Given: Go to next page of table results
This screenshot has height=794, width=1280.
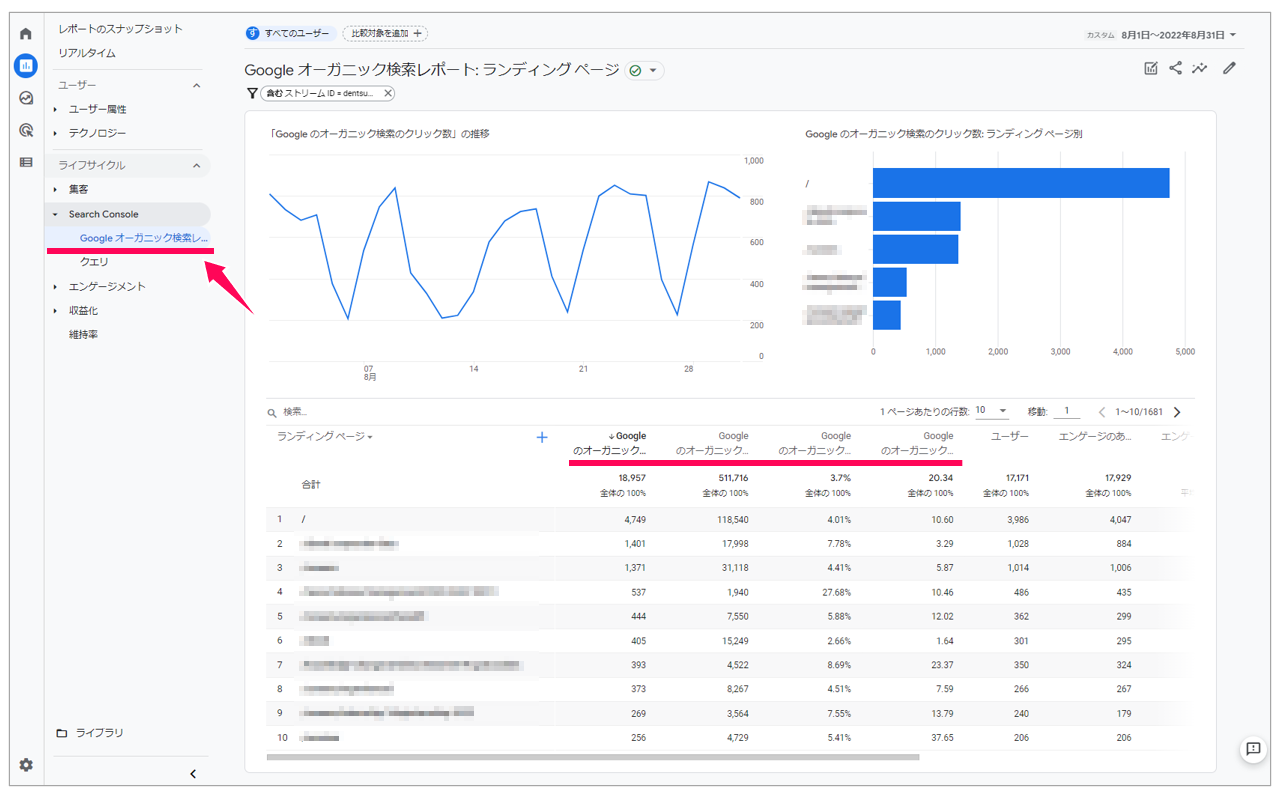Looking at the screenshot, I should click(1177, 412).
